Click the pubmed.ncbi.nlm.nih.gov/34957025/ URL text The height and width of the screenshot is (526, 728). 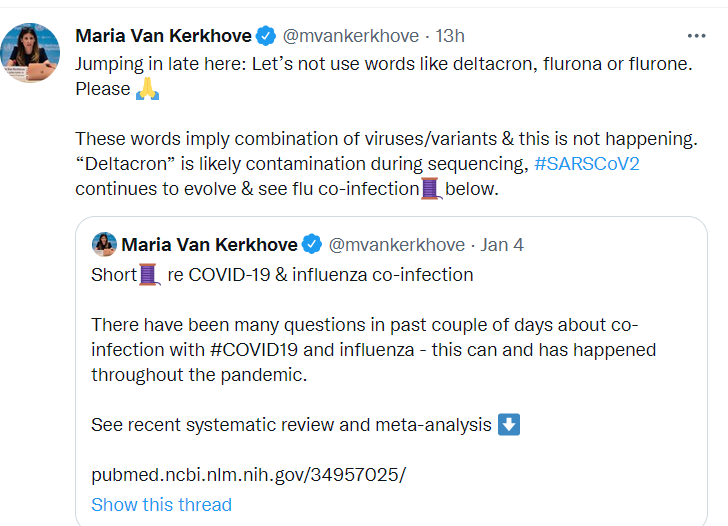point(248,474)
